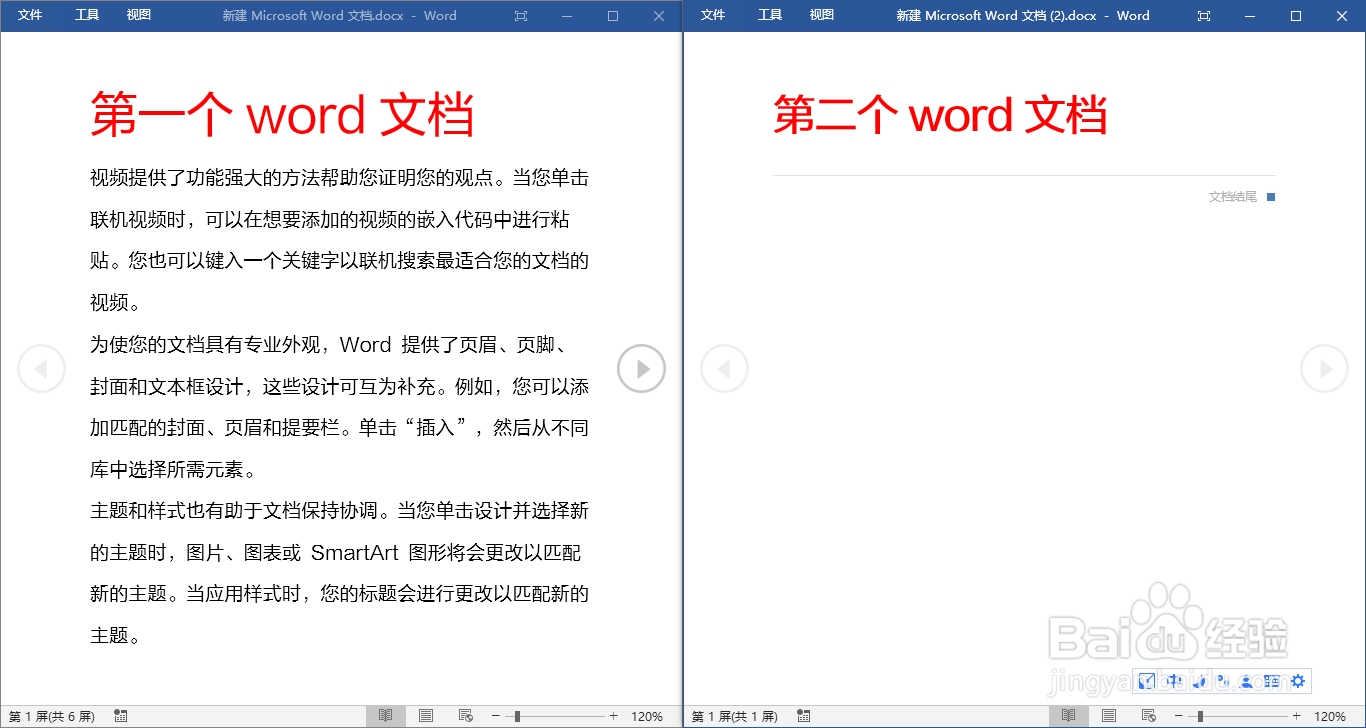The height and width of the screenshot is (728, 1366).
Task: Click auto-hide reading toolbar icon in left window
Action: [x=521, y=16]
